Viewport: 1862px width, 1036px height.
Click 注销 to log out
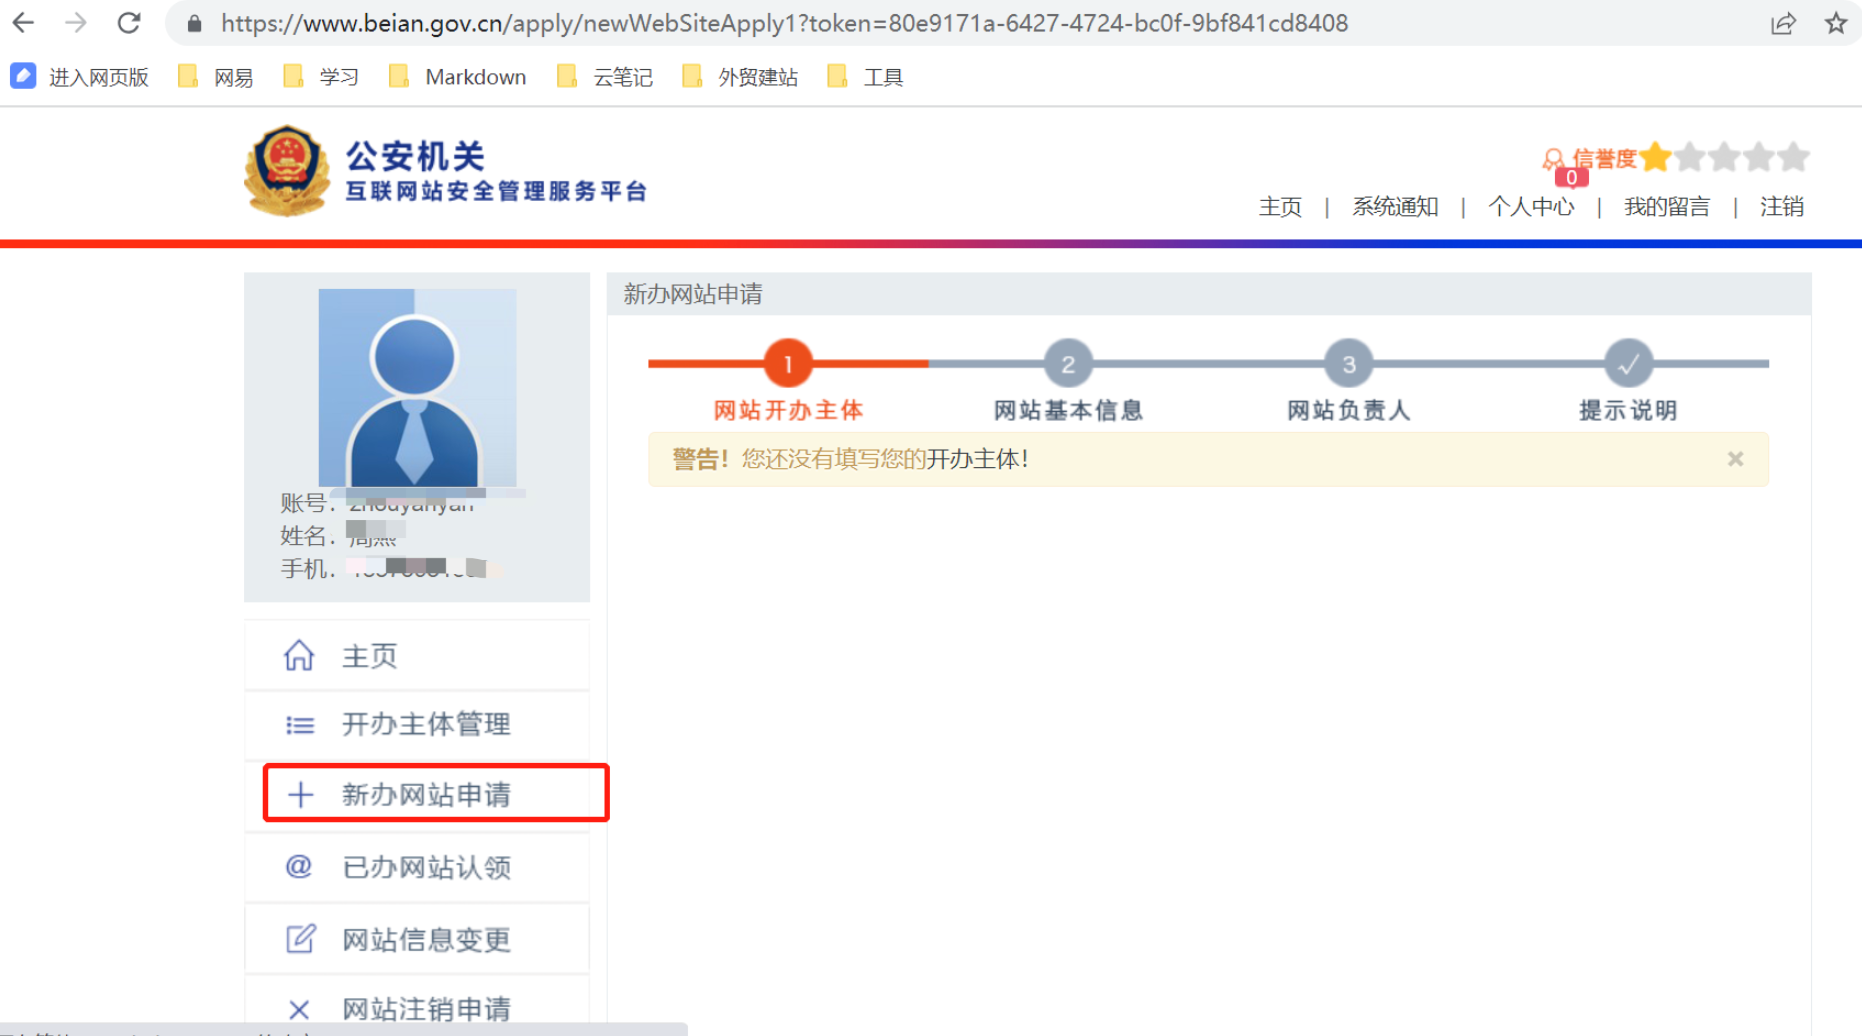coord(1782,207)
